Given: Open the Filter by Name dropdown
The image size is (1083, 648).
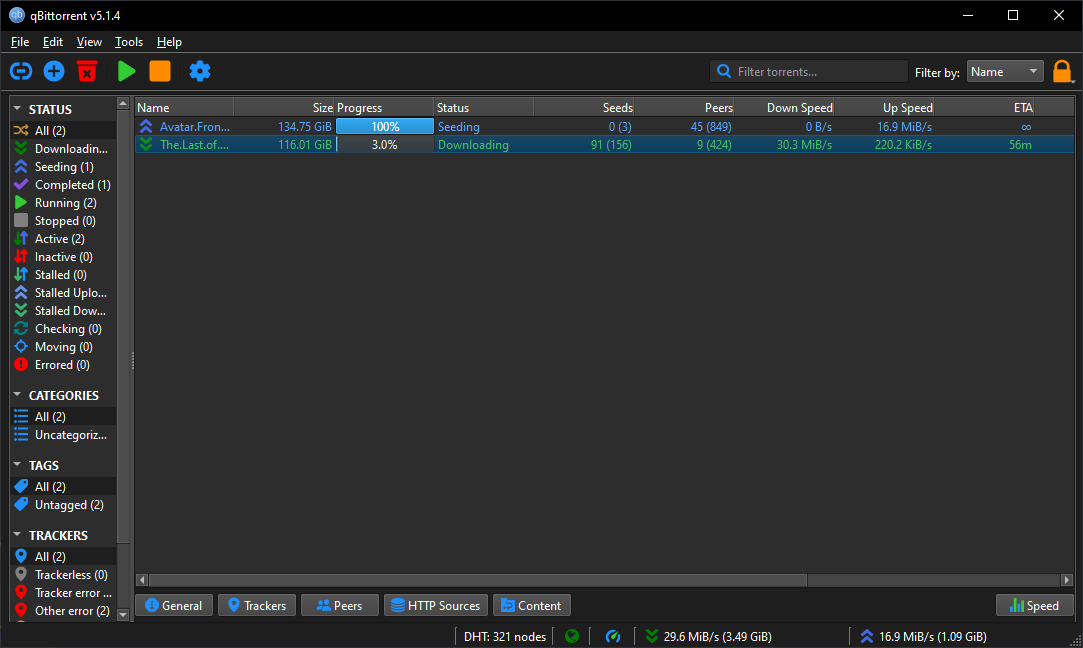Looking at the screenshot, I should coord(1005,71).
